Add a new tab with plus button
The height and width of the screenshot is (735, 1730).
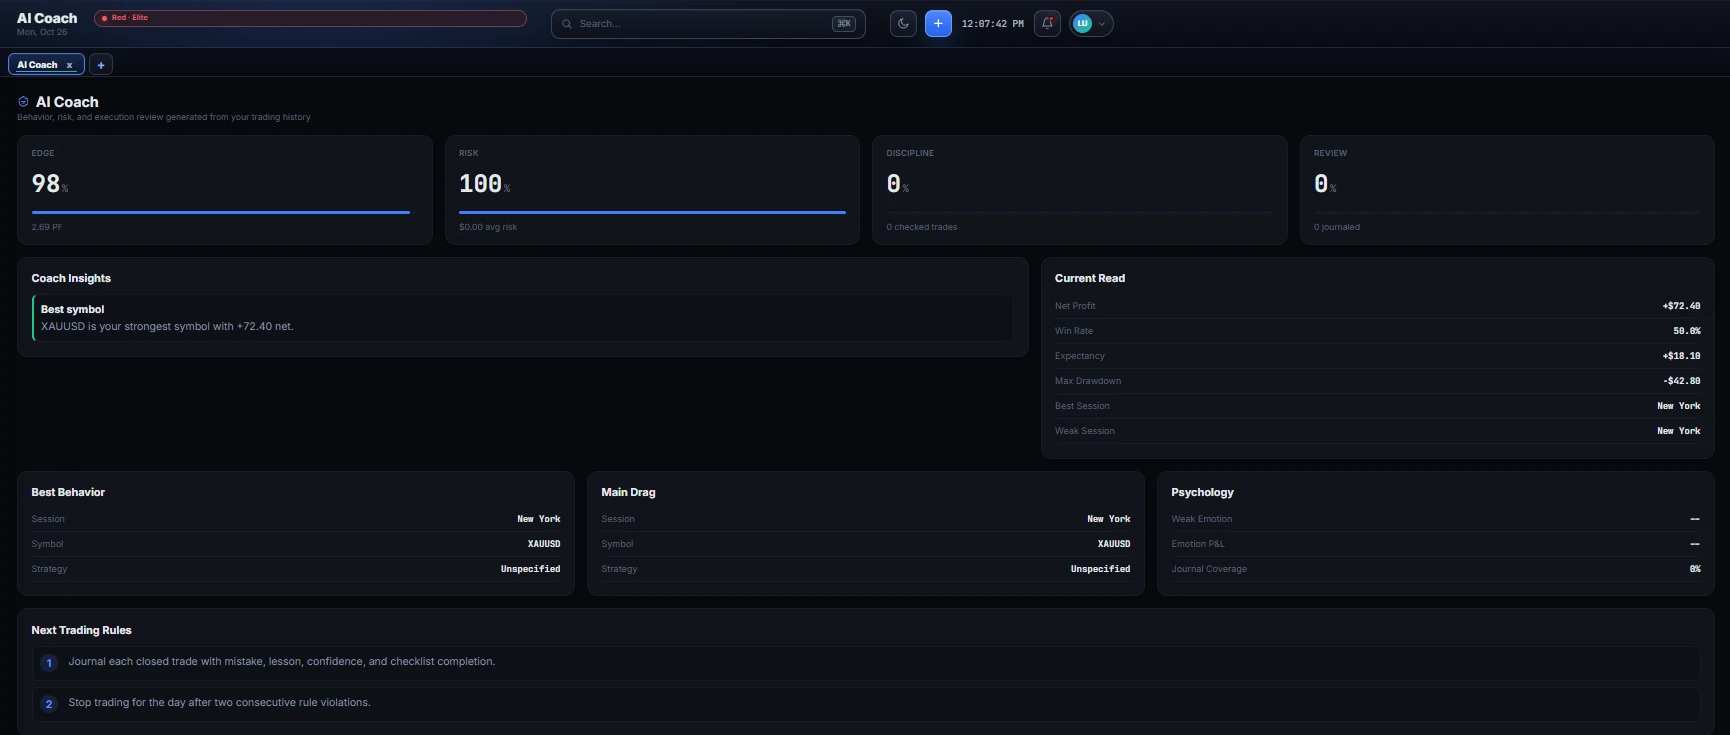(x=101, y=65)
